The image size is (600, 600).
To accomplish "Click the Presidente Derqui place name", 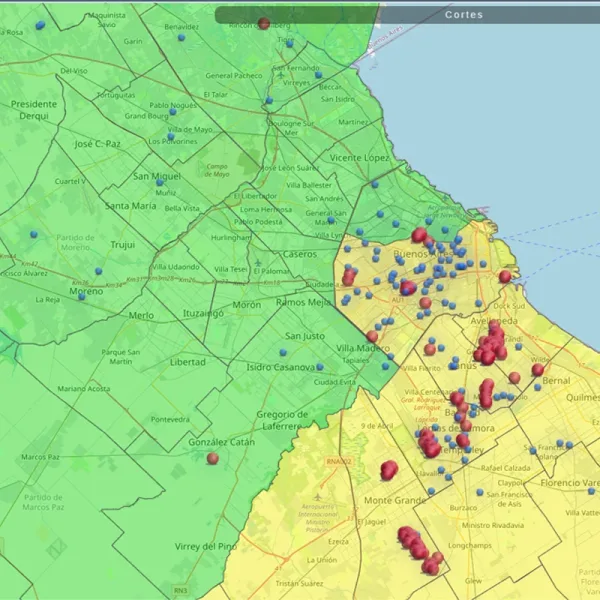I will pyautogui.click(x=34, y=109).
